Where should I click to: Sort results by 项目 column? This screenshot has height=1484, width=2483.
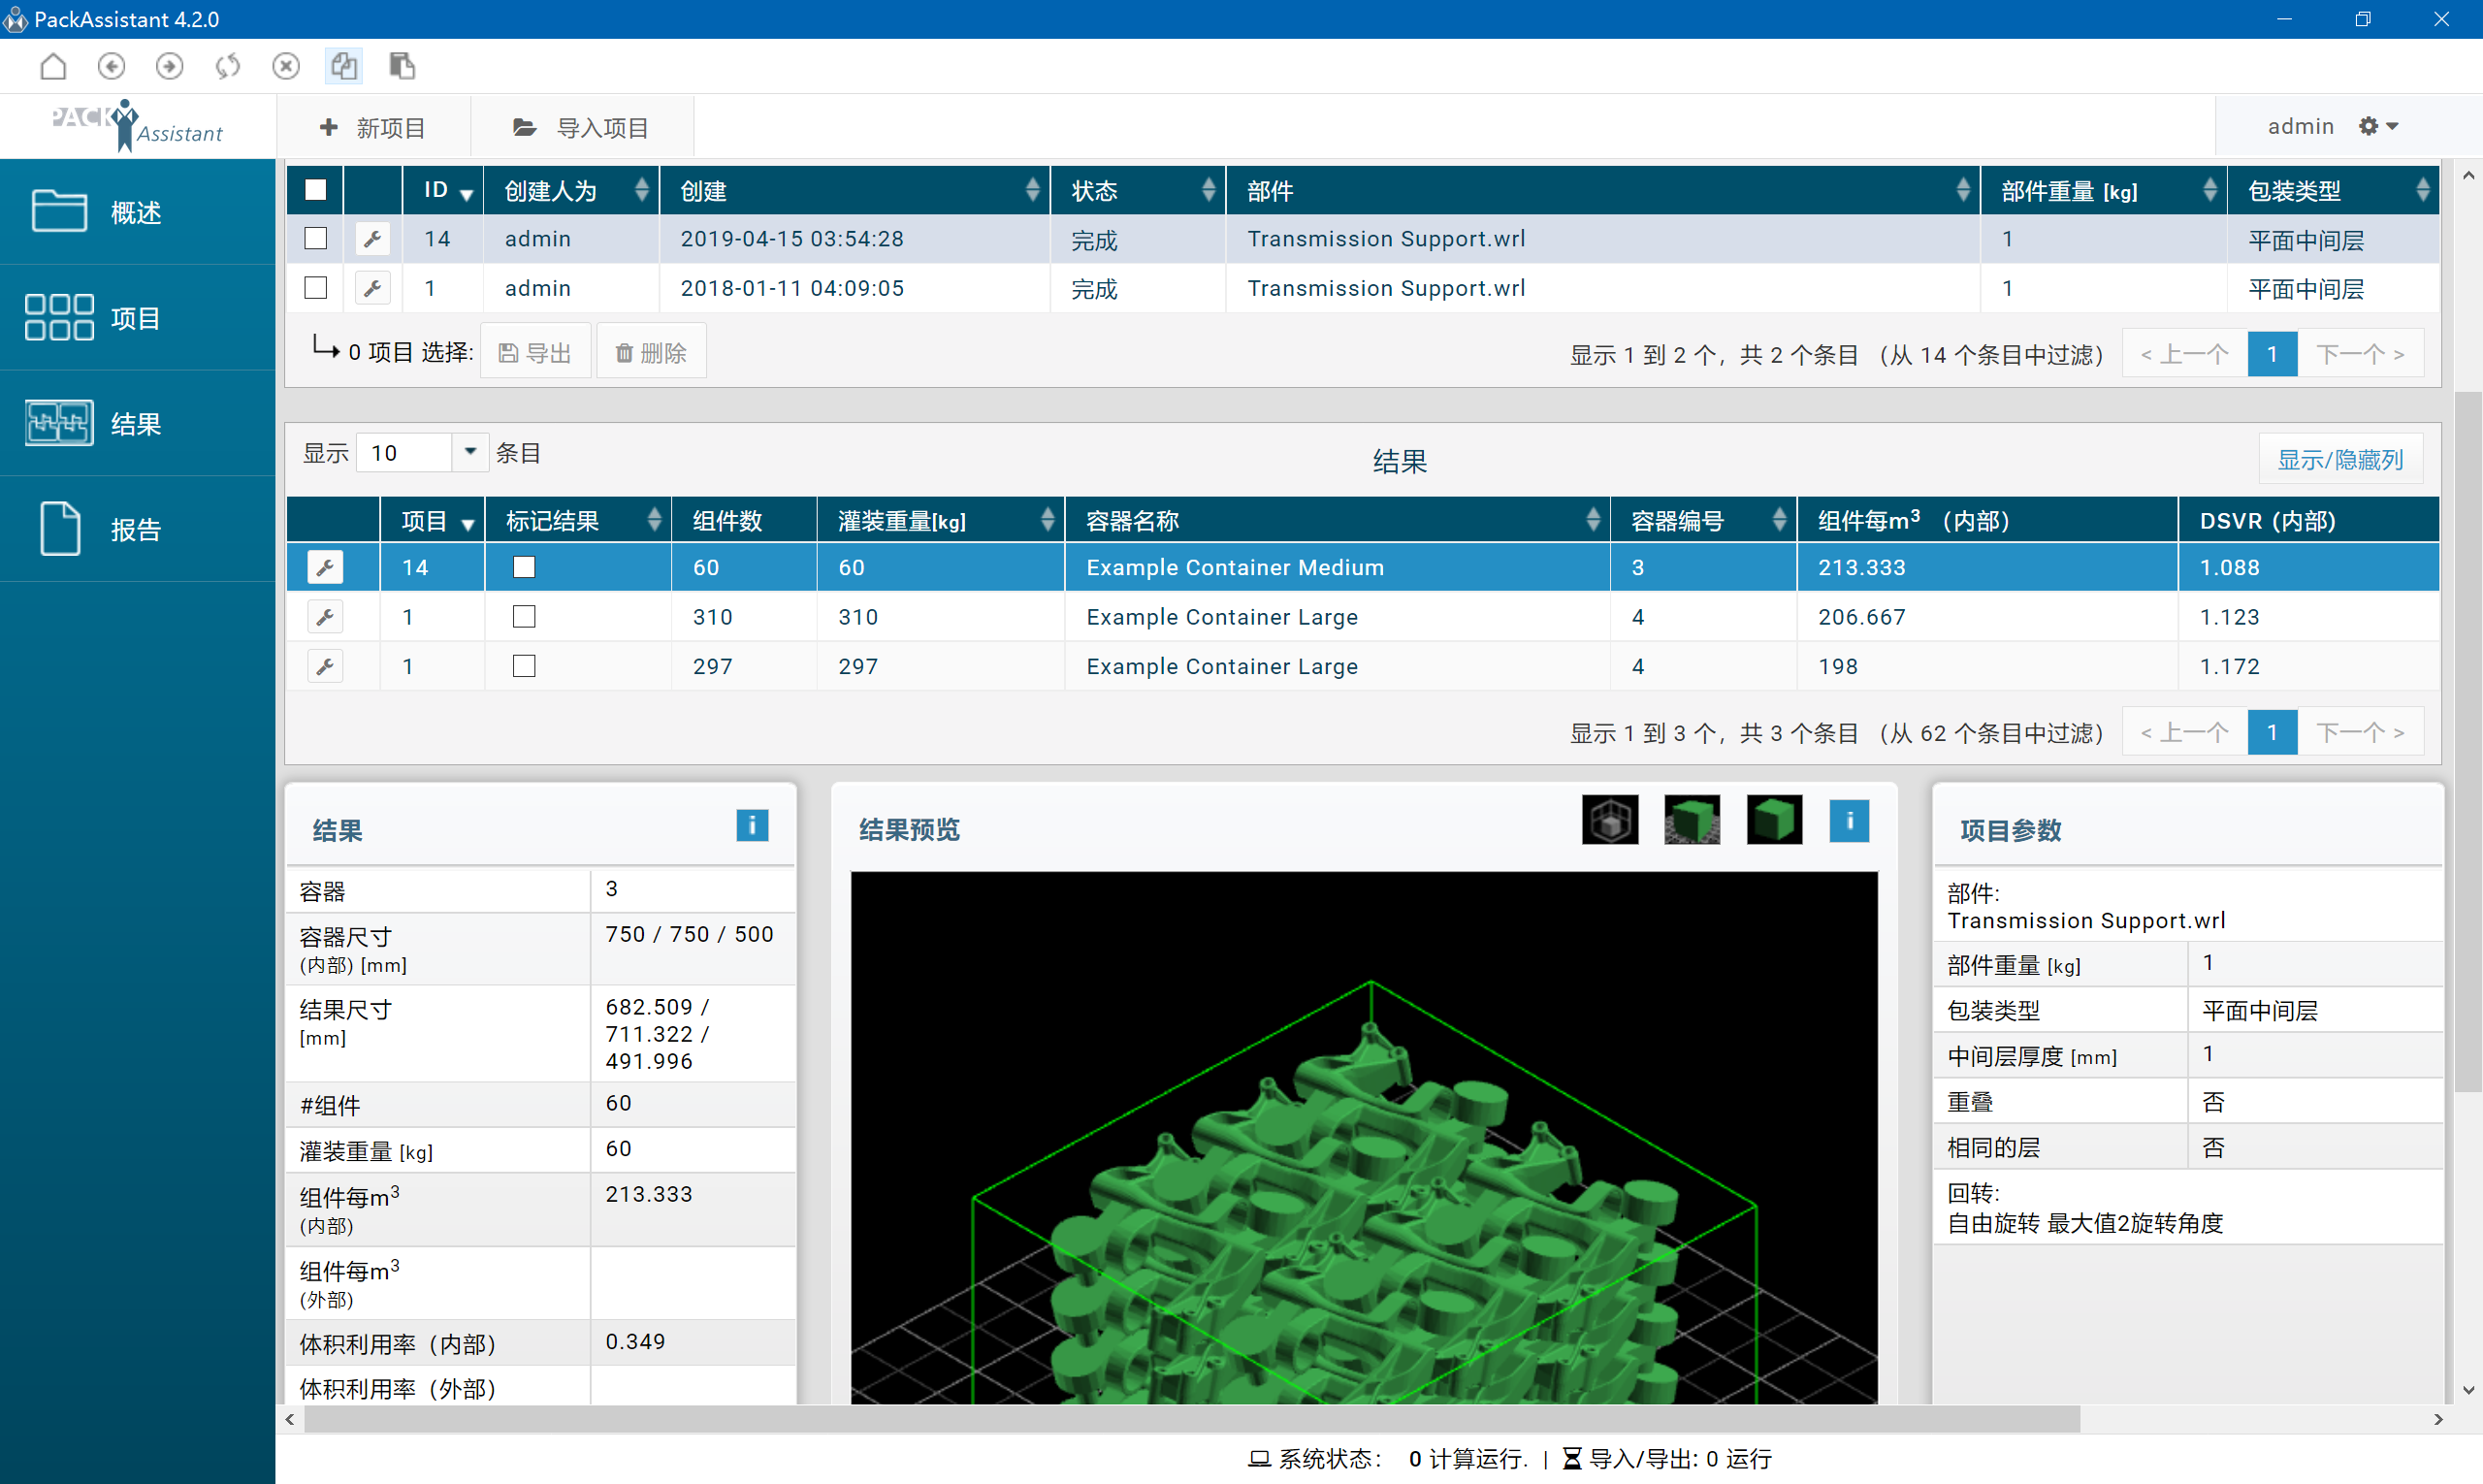coord(433,520)
